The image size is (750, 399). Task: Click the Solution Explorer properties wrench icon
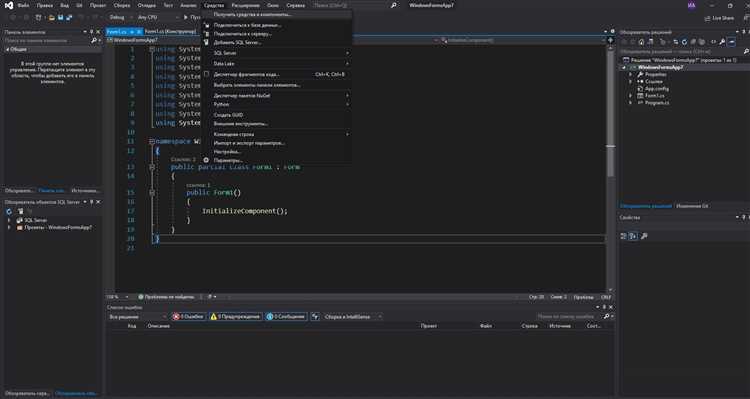[x=722, y=42]
